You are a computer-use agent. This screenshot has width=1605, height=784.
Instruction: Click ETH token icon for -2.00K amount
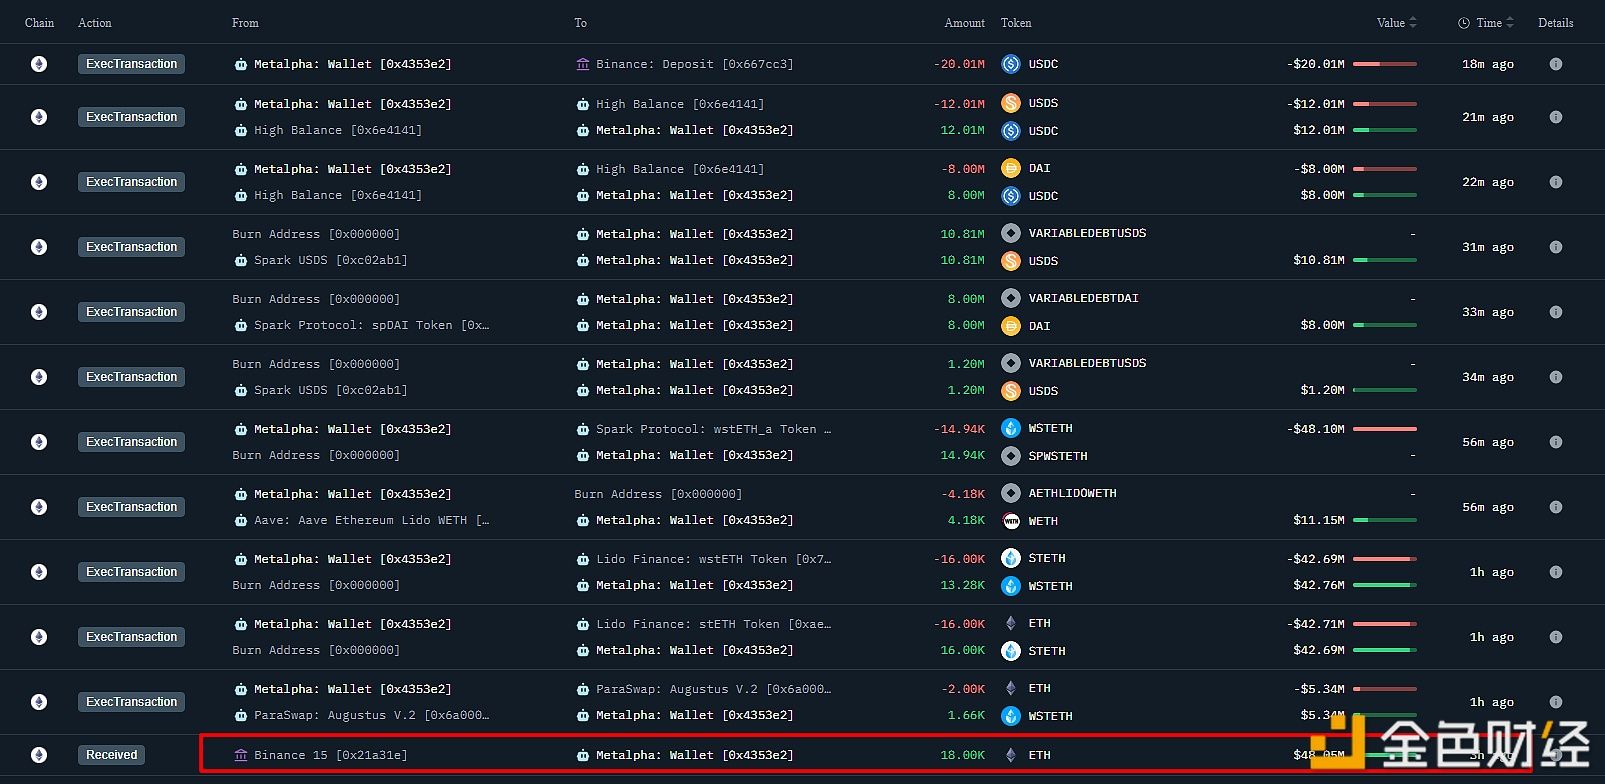pos(1011,688)
